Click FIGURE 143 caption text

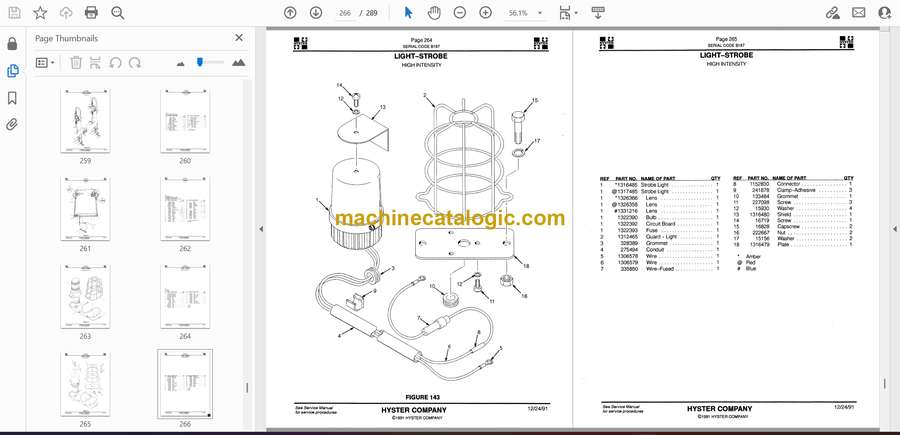click(422, 397)
